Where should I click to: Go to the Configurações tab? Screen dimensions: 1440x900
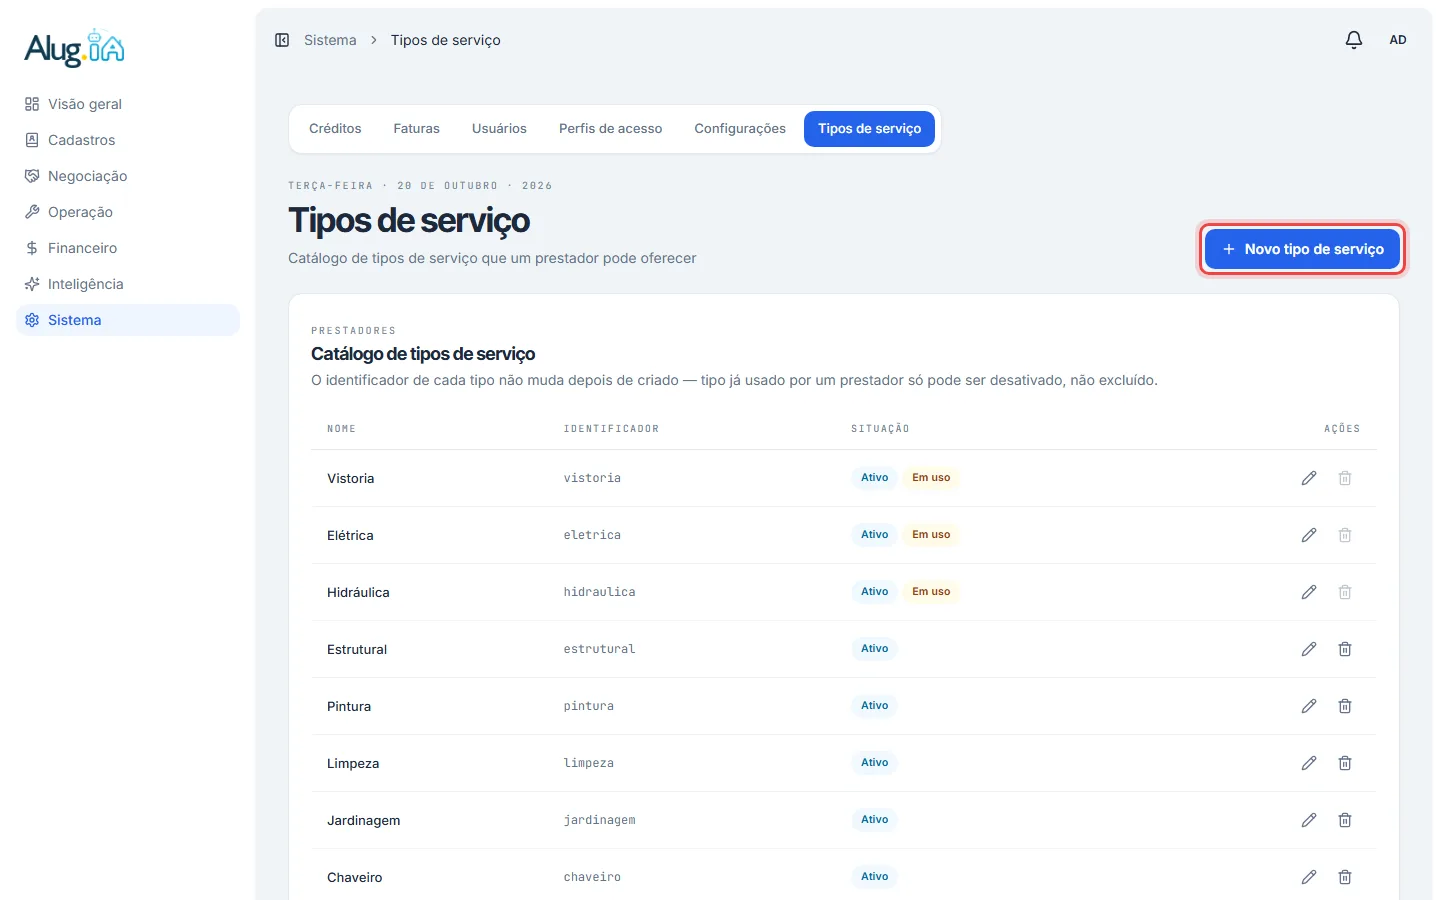tap(740, 129)
